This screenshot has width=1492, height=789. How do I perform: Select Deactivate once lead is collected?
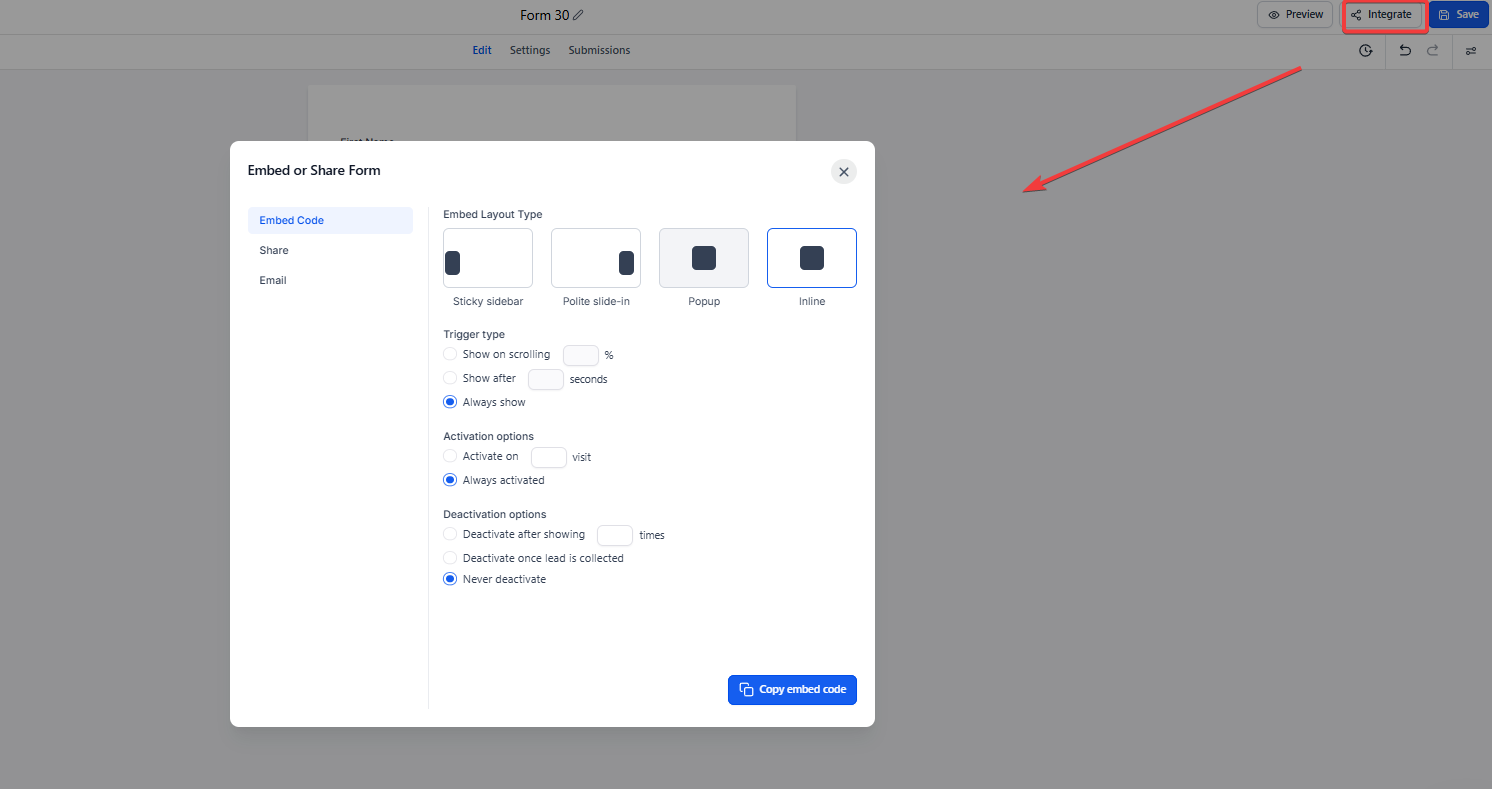click(x=450, y=558)
